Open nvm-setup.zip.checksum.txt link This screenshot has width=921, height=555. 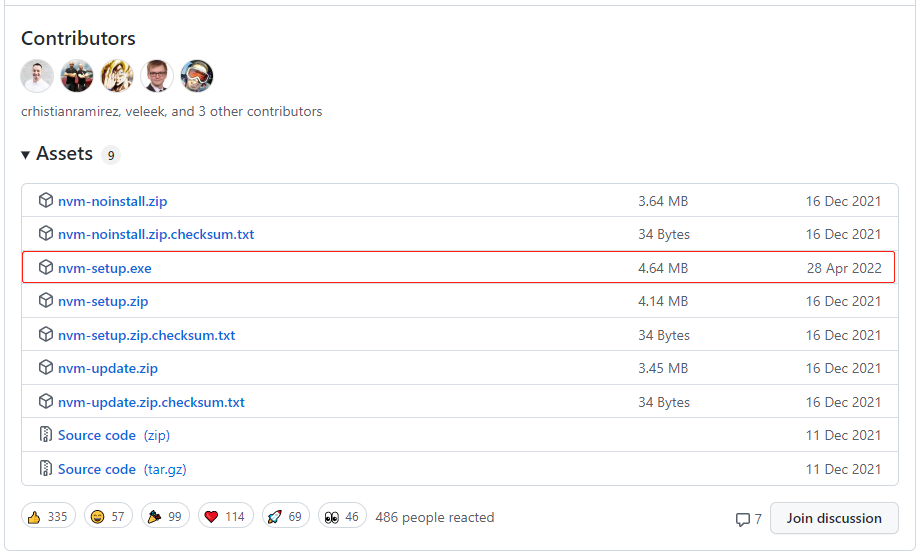(x=147, y=335)
